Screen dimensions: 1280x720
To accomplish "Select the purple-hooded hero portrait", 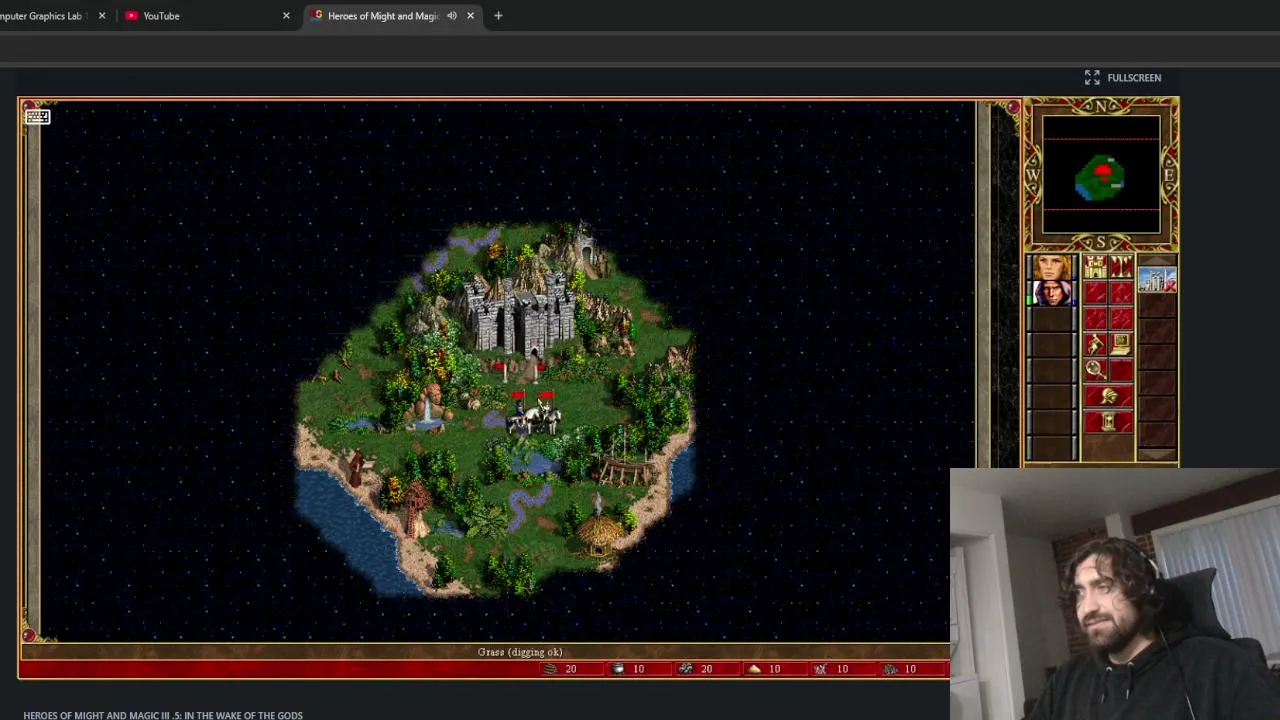I will click(1052, 294).
